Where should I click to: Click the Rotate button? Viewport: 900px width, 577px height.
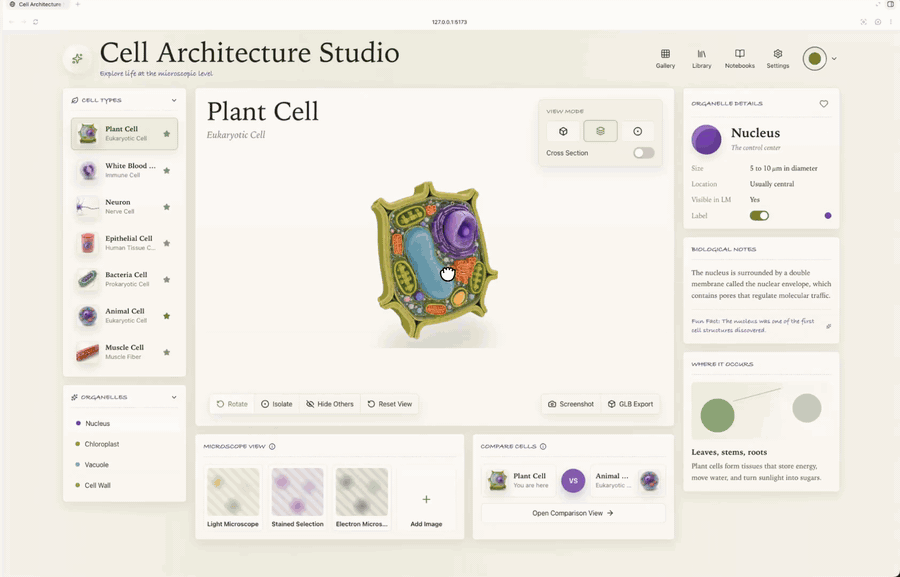coord(232,404)
